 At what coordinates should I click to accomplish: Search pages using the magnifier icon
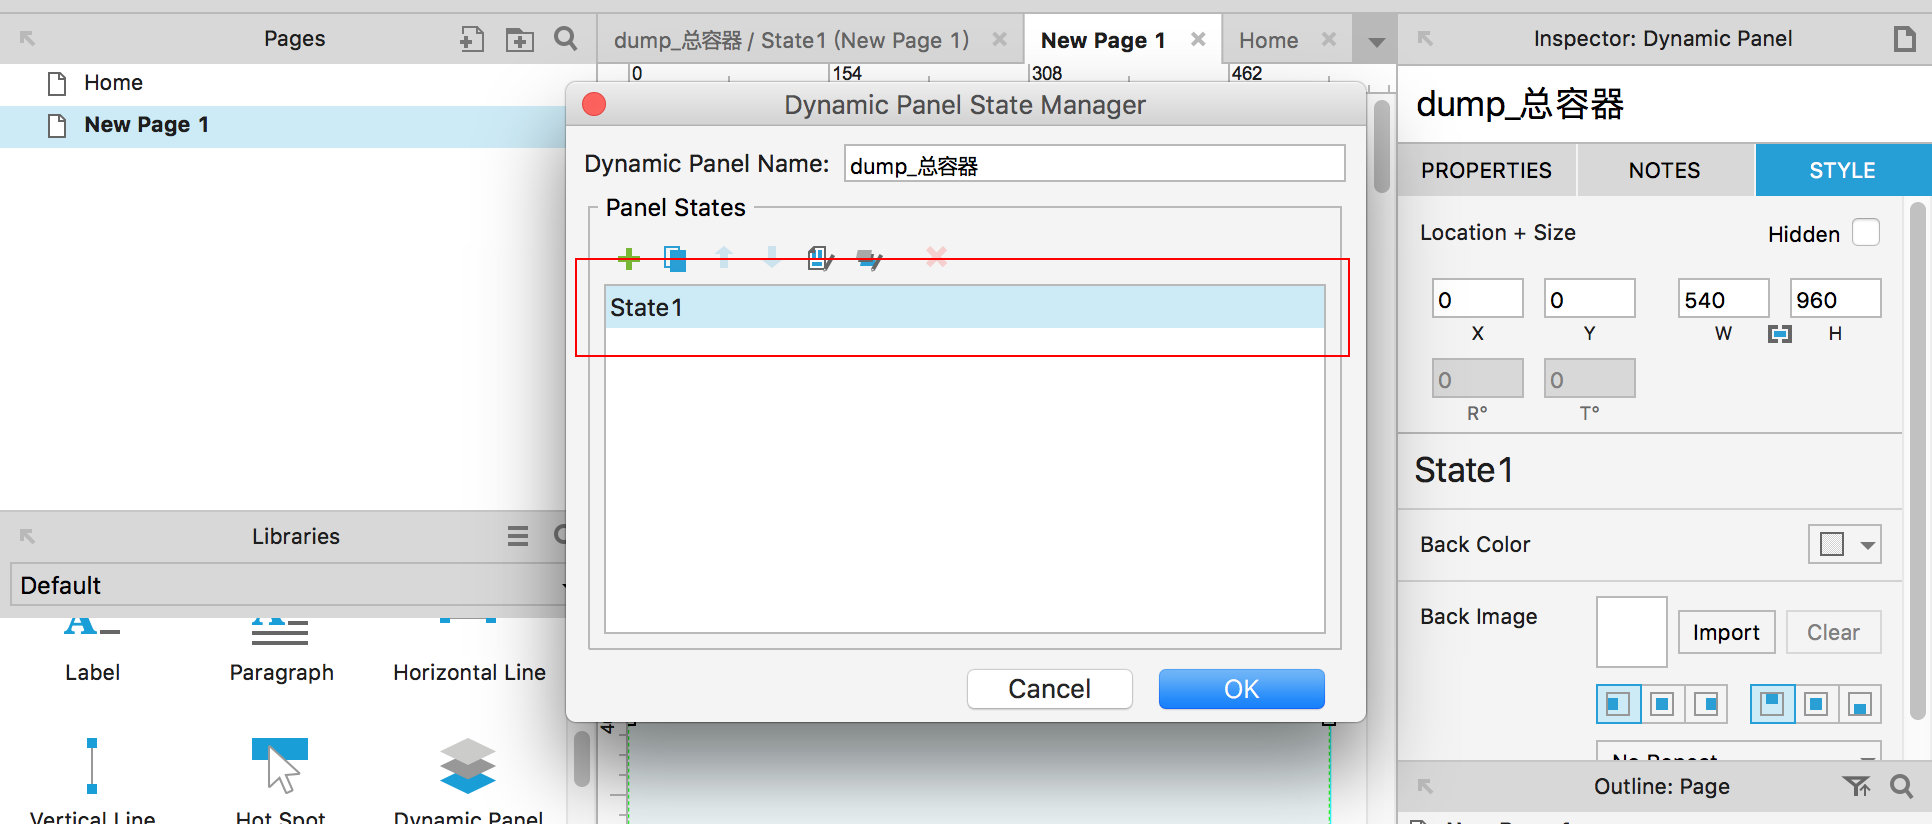point(566,38)
